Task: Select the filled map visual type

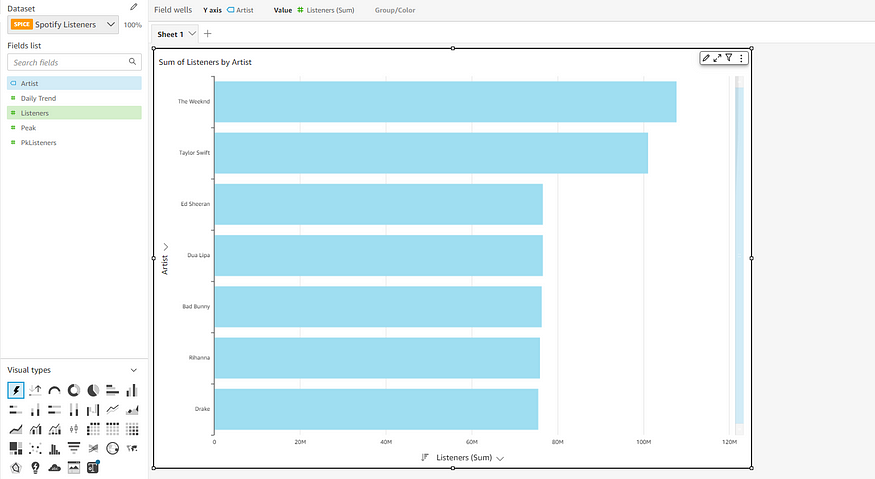Action: point(132,448)
